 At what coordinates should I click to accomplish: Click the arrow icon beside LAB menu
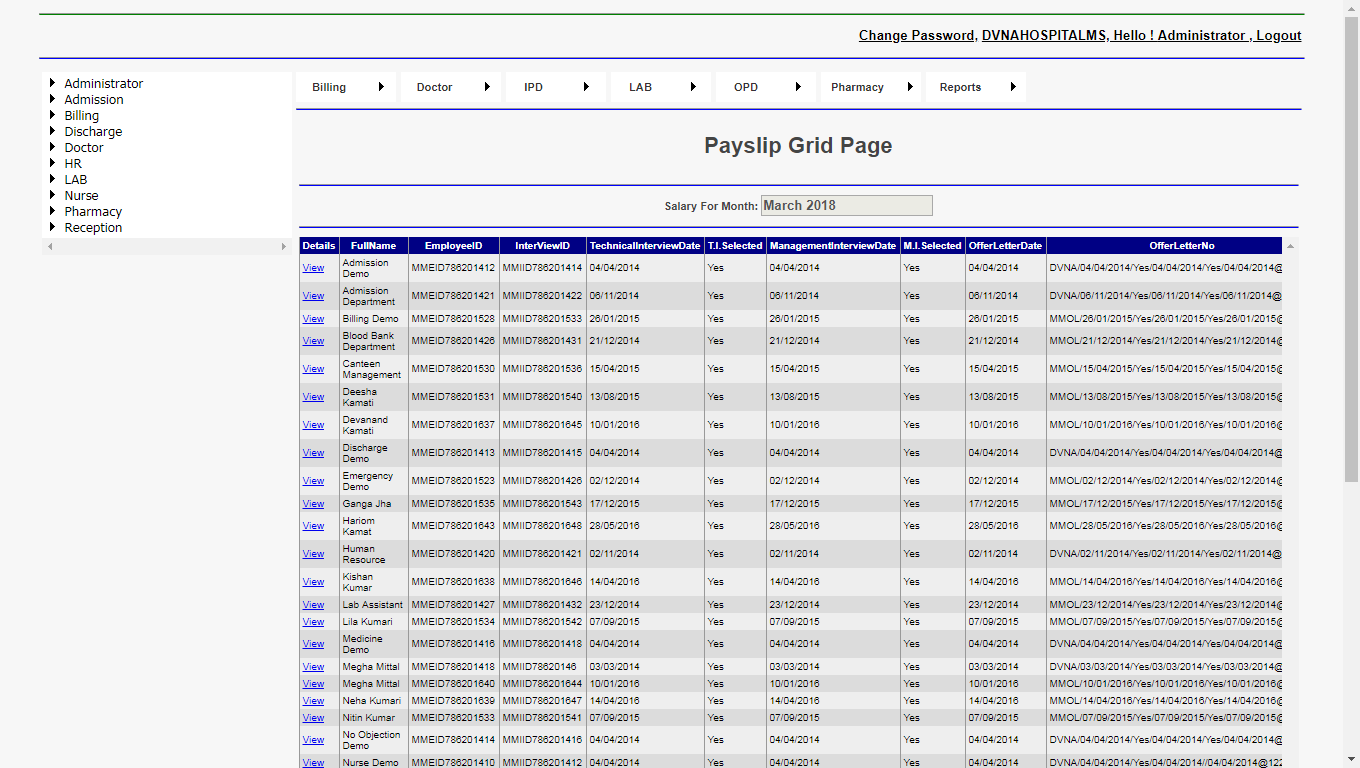(692, 87)
